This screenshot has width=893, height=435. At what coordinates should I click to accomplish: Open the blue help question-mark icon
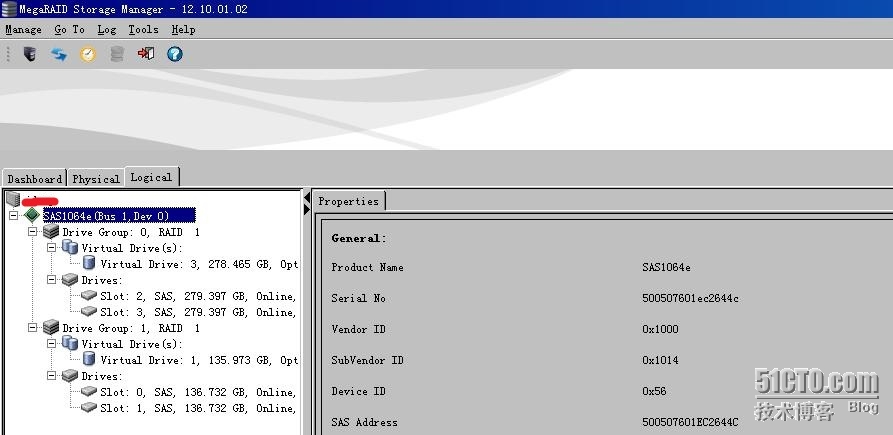pos(175,54)
